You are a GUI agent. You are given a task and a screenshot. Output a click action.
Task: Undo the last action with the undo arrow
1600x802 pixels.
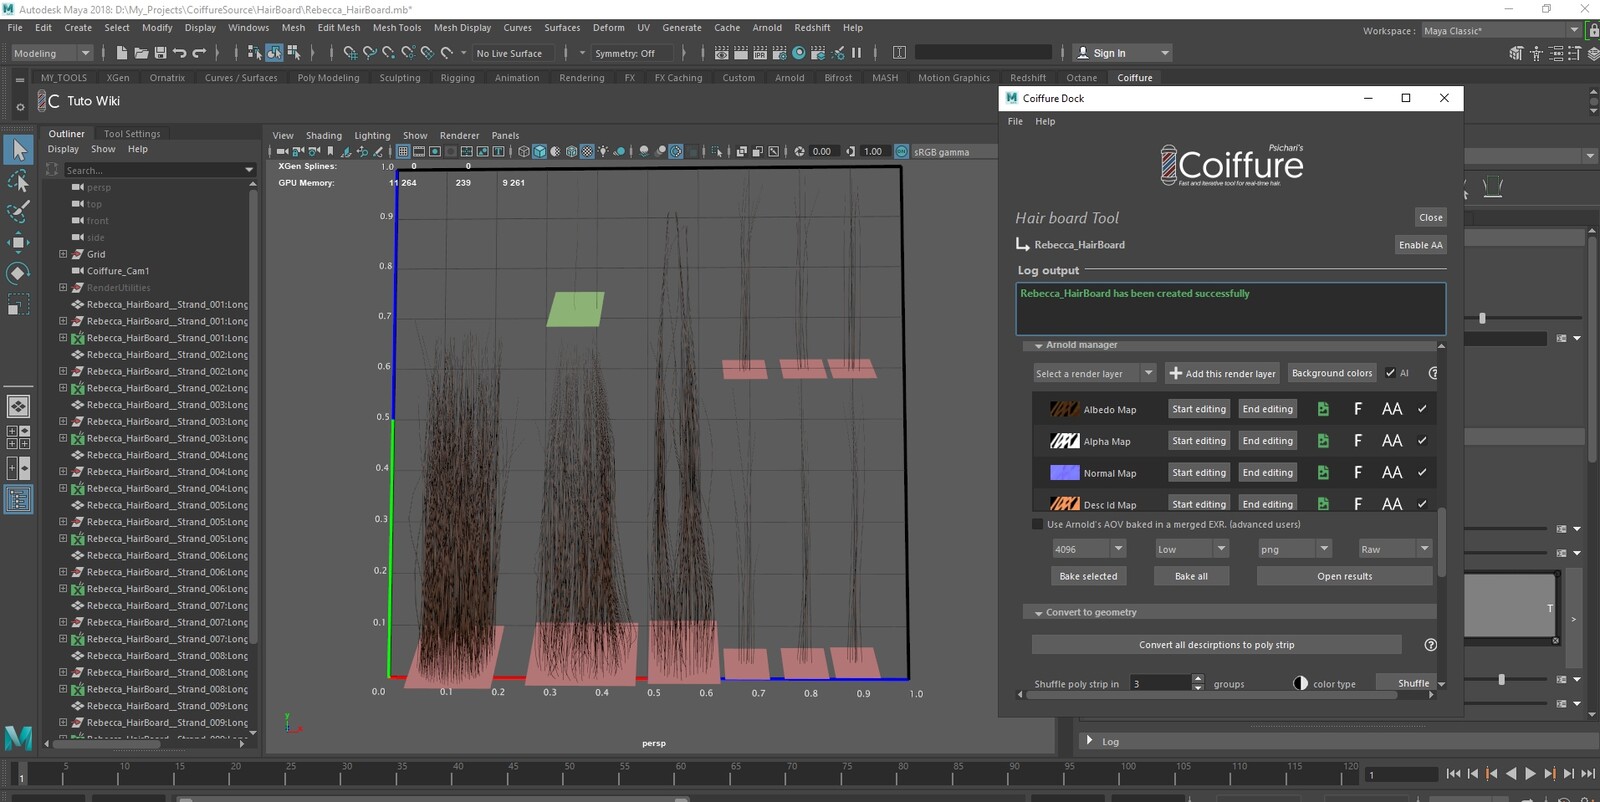pos(180,53)
